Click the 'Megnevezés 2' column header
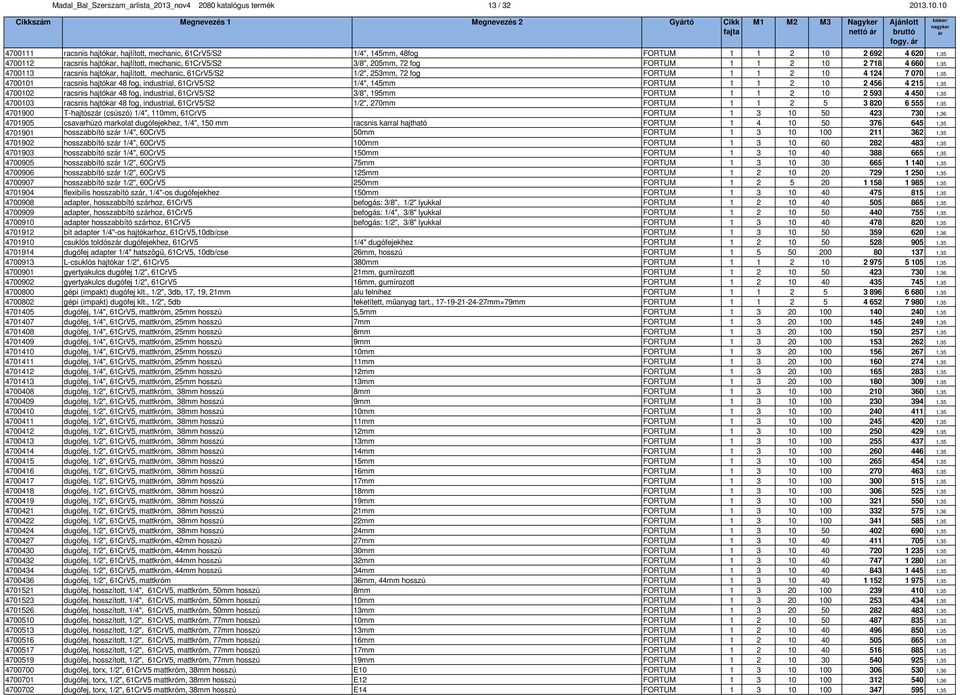 pos(497,32)
